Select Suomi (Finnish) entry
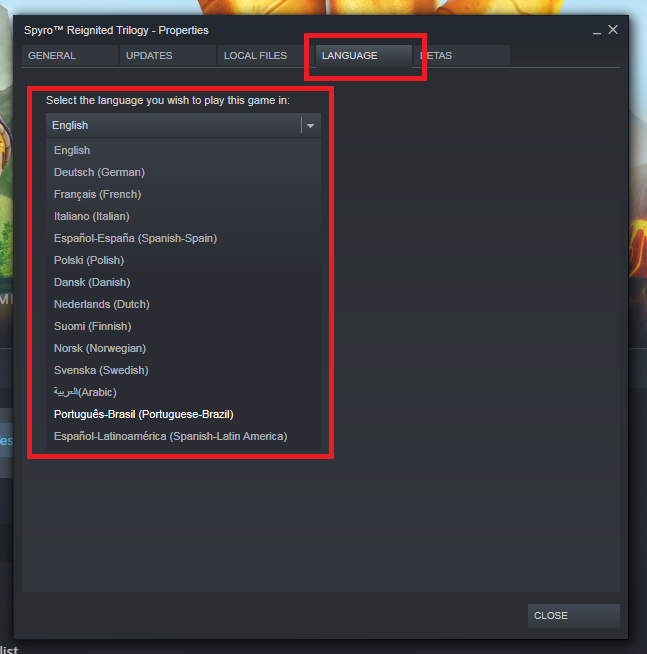Screen dimensions: 647x654 pyautogui.click(x=183, y=326)
